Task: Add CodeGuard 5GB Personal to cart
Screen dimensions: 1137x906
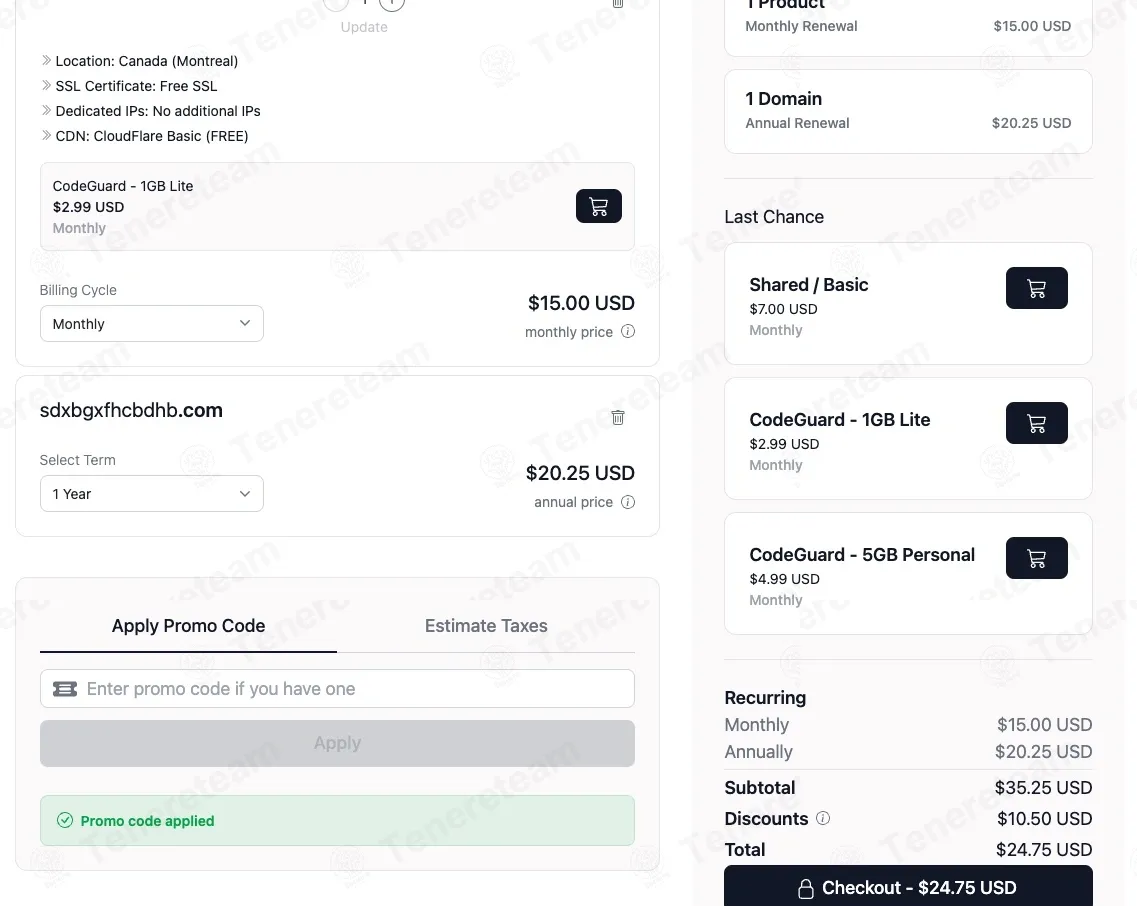Action: 1036,558
